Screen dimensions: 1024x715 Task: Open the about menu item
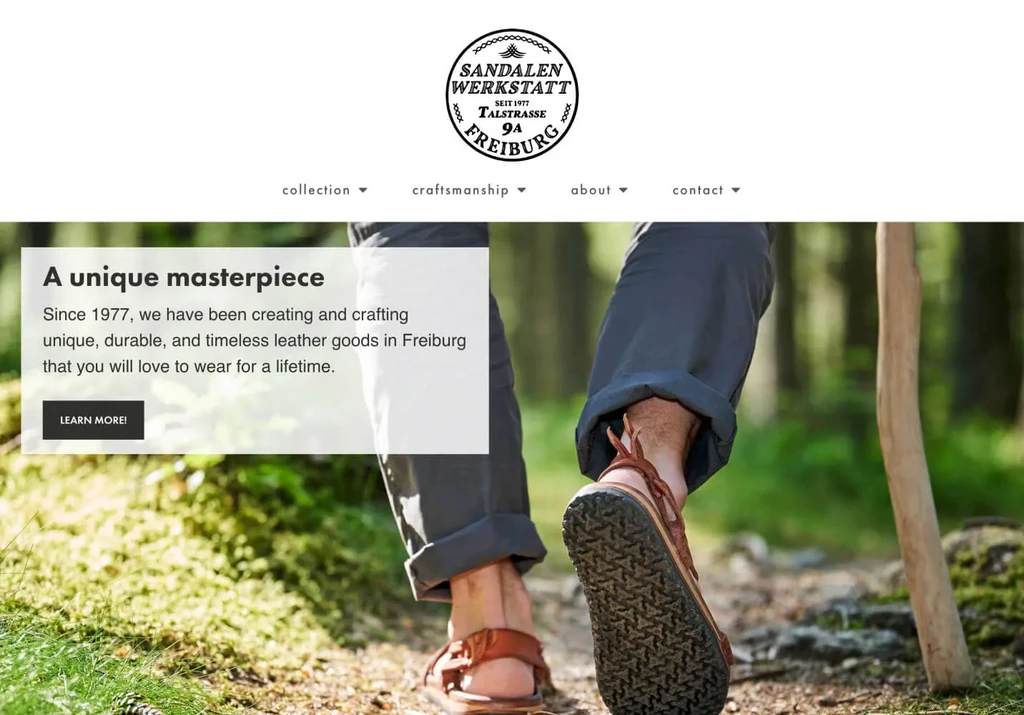click(x=591, y=190)
